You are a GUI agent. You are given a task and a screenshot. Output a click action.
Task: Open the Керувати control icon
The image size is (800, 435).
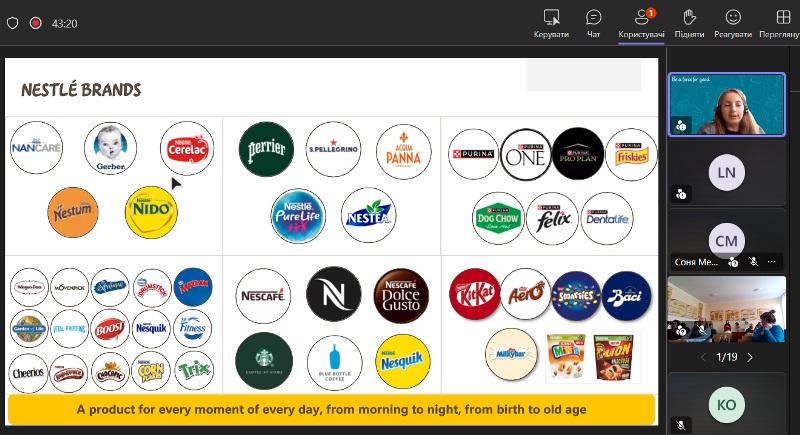552,17
